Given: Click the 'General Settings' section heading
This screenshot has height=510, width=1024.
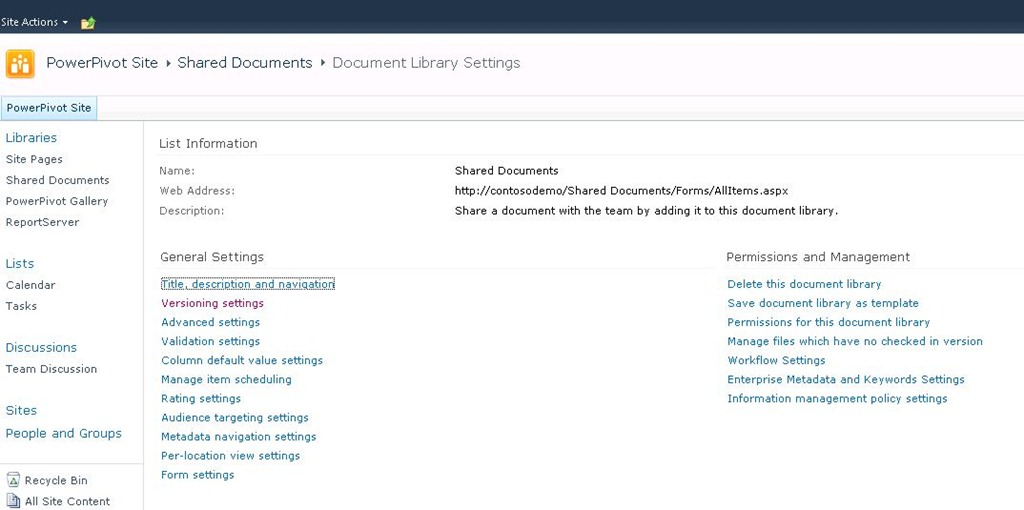Looking at the screenshot, I should [x=212, y=257].
